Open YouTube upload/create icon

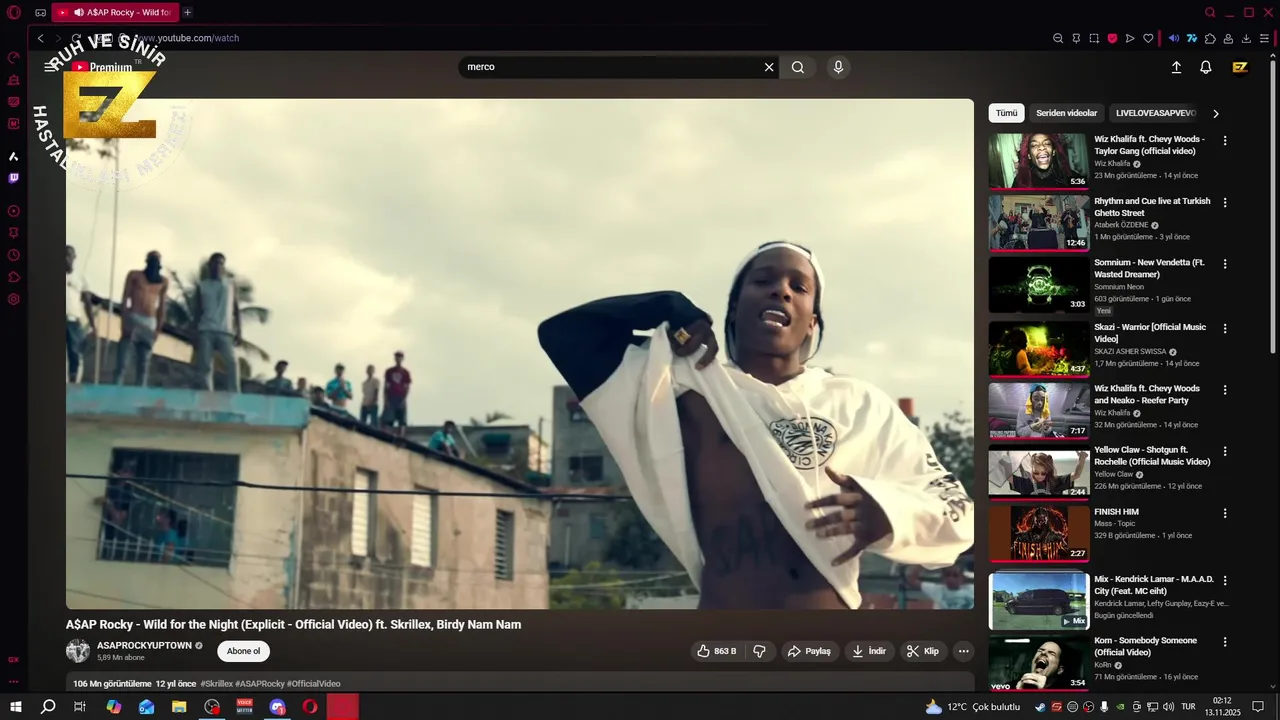pos(1176,67)
